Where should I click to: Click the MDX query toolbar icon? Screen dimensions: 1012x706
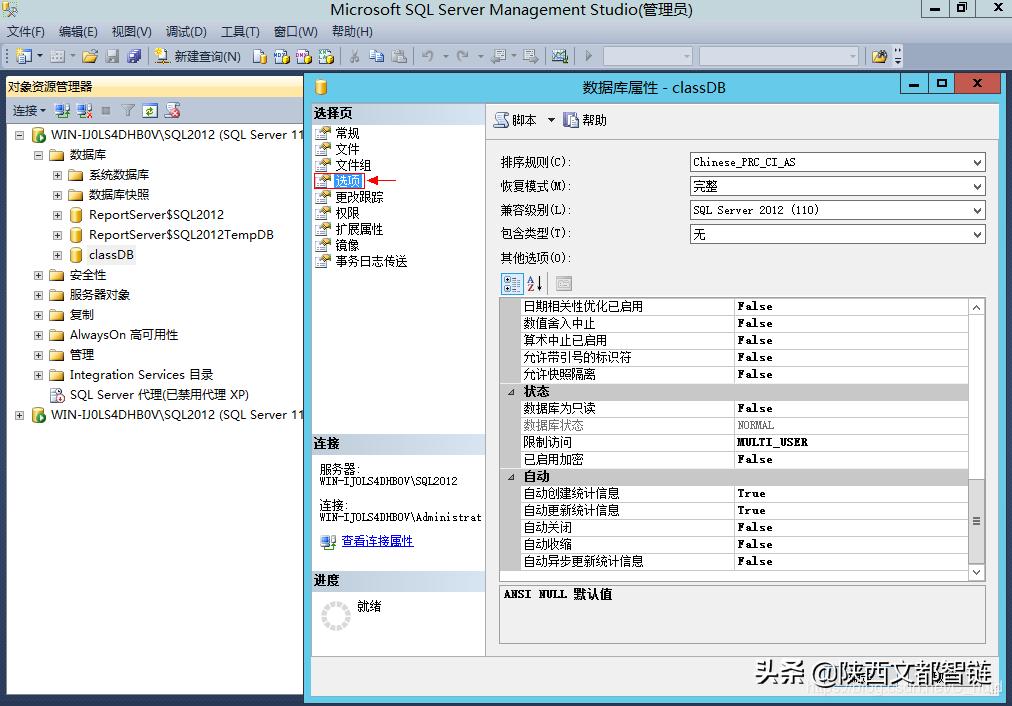tap(281, 56)
